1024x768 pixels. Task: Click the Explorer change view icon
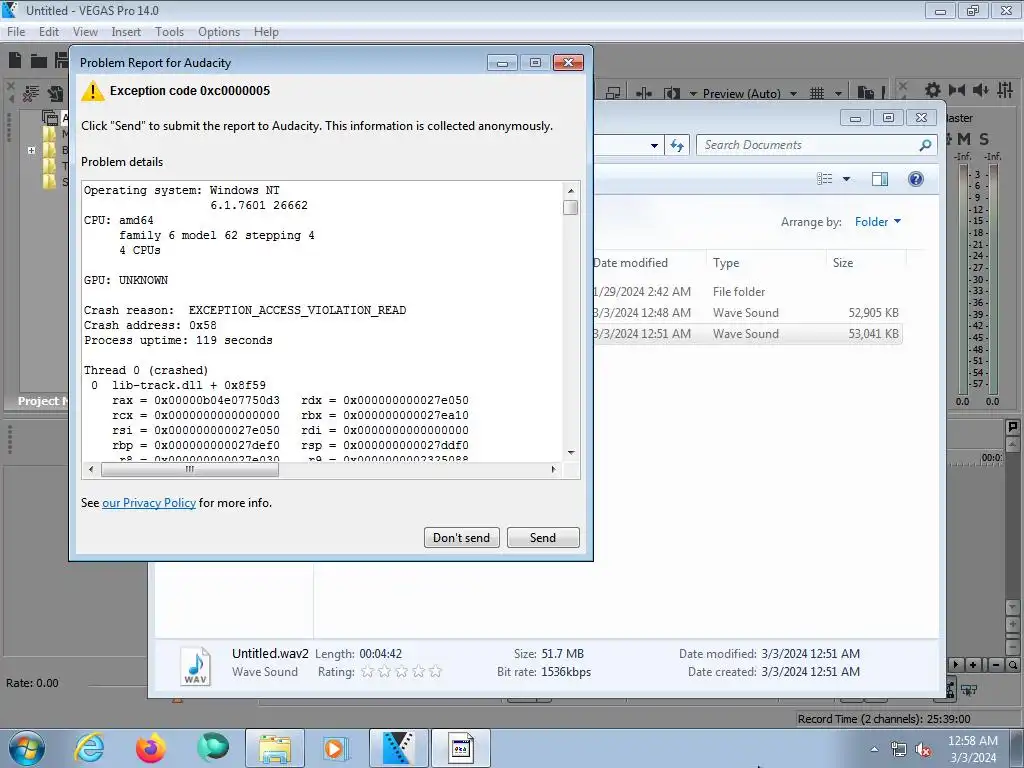pos(825,179)
